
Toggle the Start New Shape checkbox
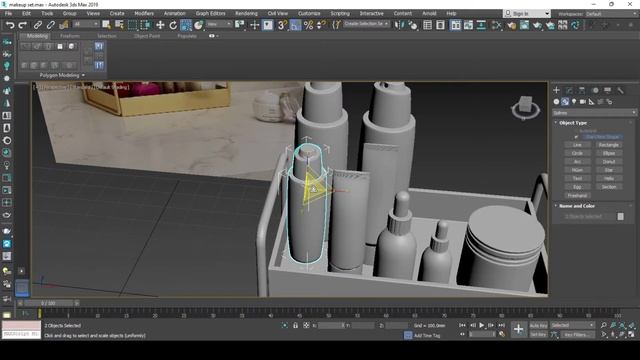[576, 137]
